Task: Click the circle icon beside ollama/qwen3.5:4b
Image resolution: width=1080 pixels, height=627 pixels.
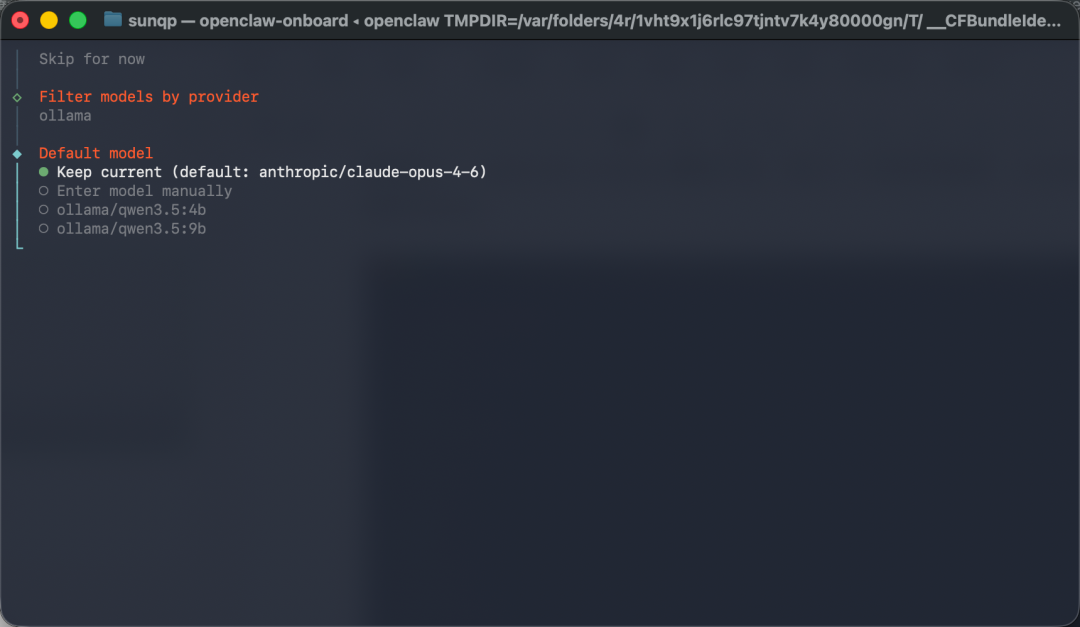Action: [x=43, y=209]
